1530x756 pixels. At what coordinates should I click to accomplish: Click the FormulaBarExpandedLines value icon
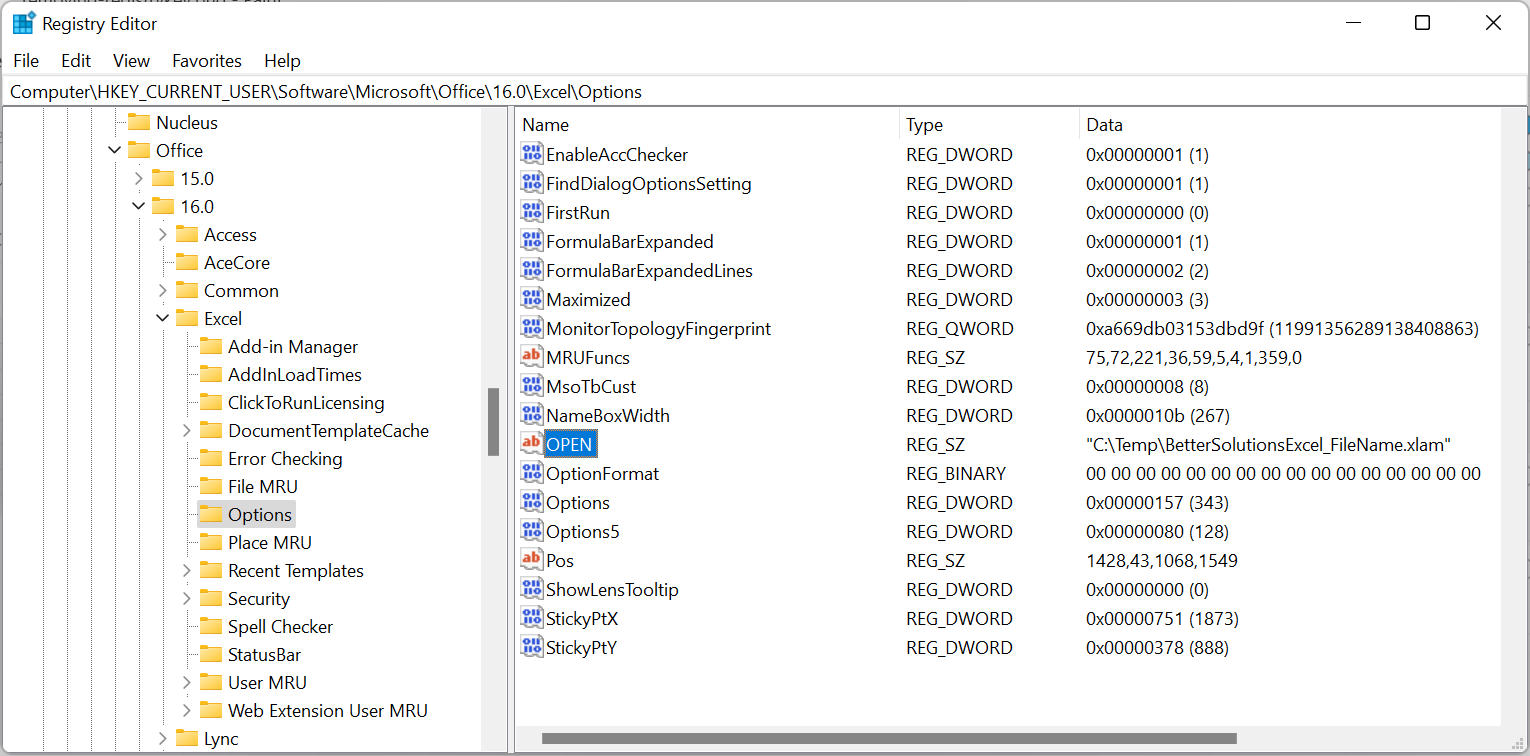532,270
